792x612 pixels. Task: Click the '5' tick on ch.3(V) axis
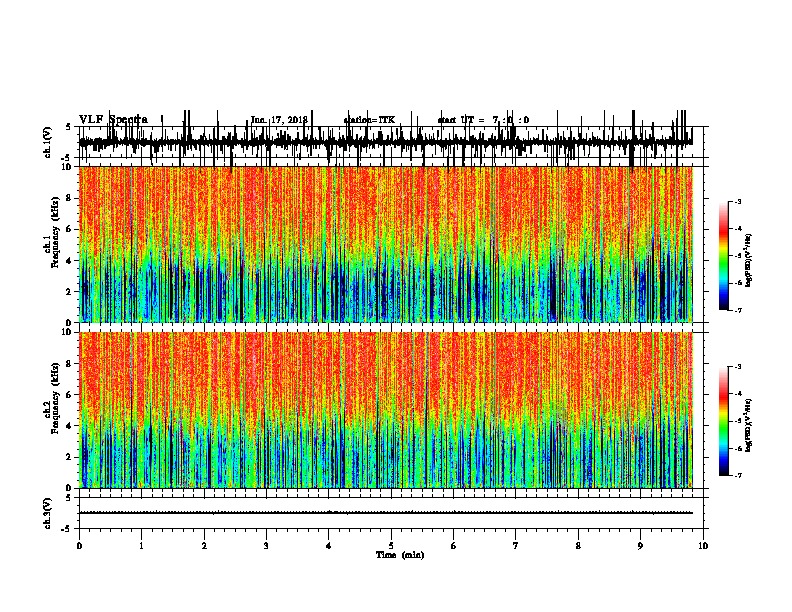click(x=70, y=497)
